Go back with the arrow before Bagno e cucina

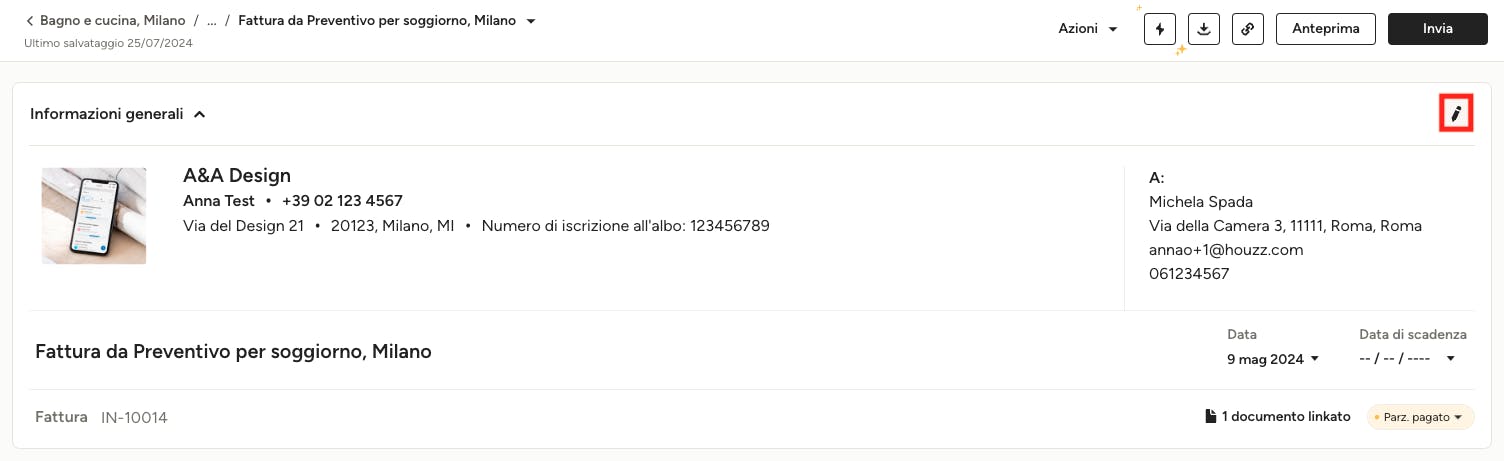click(30, 21)
